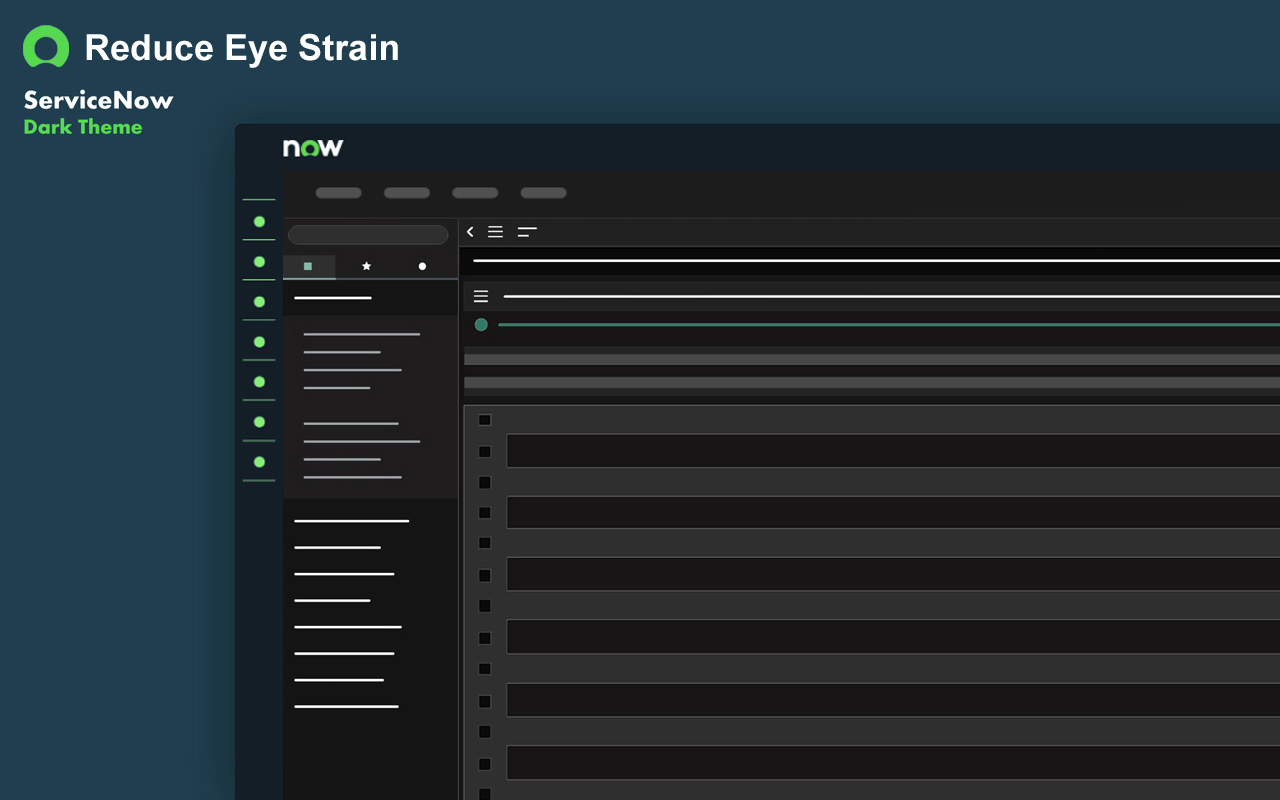
Task: Expand the first gray navigation pill menu
Action: 338,193
